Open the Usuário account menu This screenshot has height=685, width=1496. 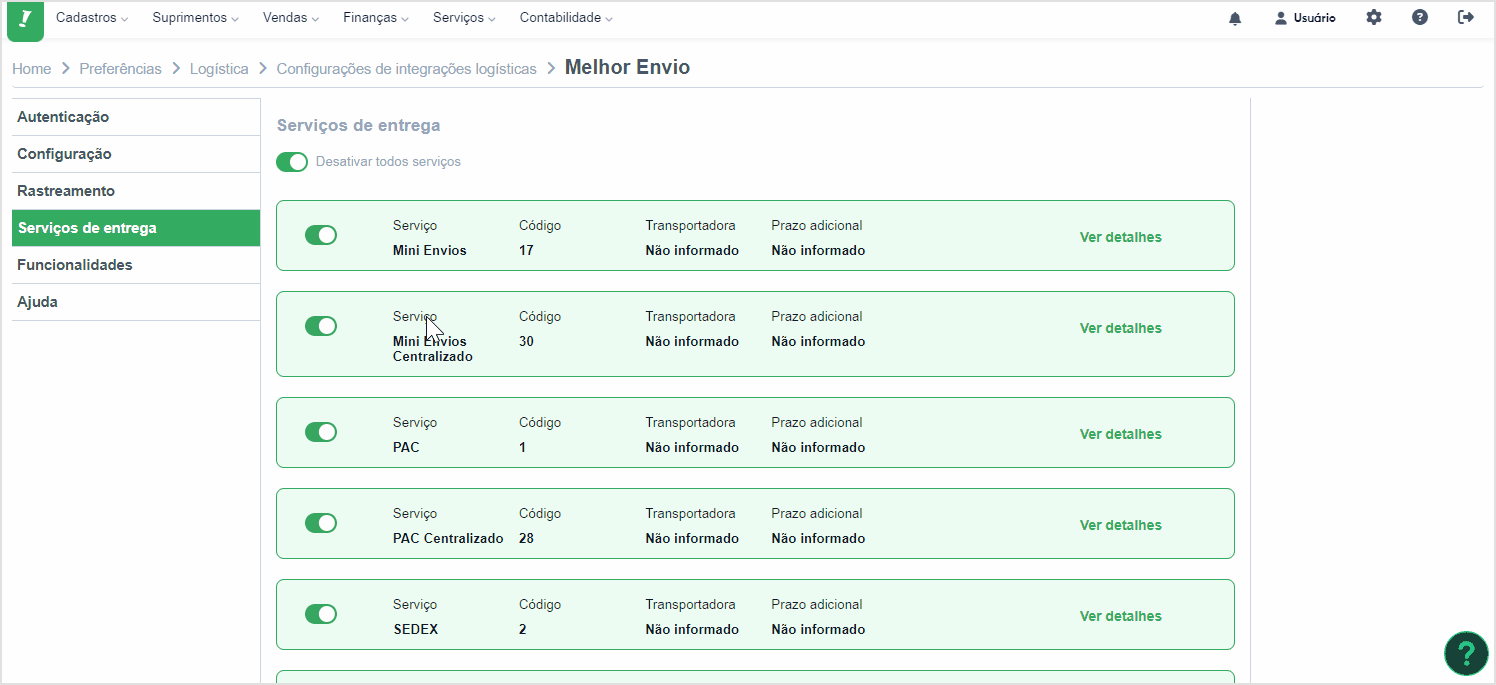(x=1305, y=18)
